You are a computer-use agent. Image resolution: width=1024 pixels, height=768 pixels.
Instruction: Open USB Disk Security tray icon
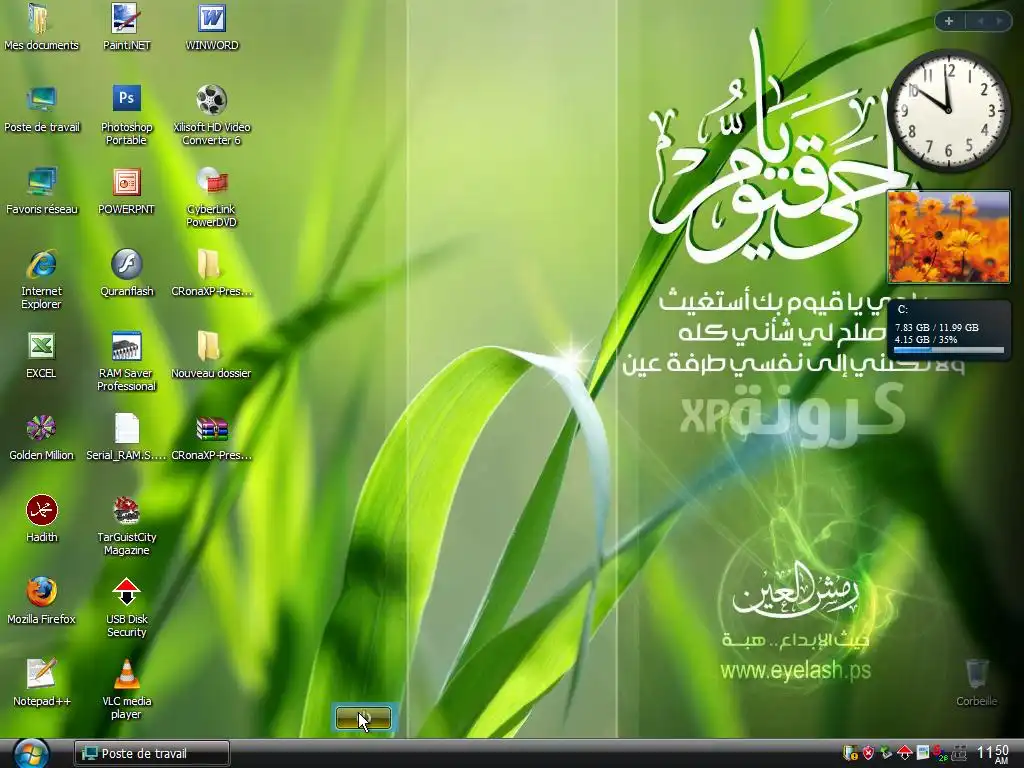[904, 753]
